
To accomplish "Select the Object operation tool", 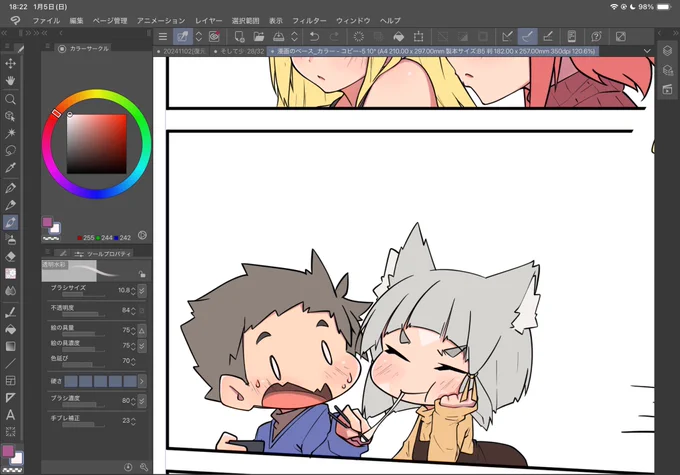I will click(x=10, y=116).
